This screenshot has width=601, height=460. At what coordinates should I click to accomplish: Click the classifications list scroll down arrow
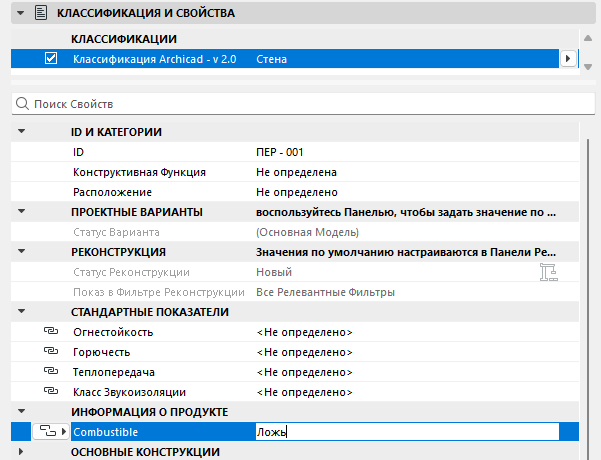pos(588,67)
